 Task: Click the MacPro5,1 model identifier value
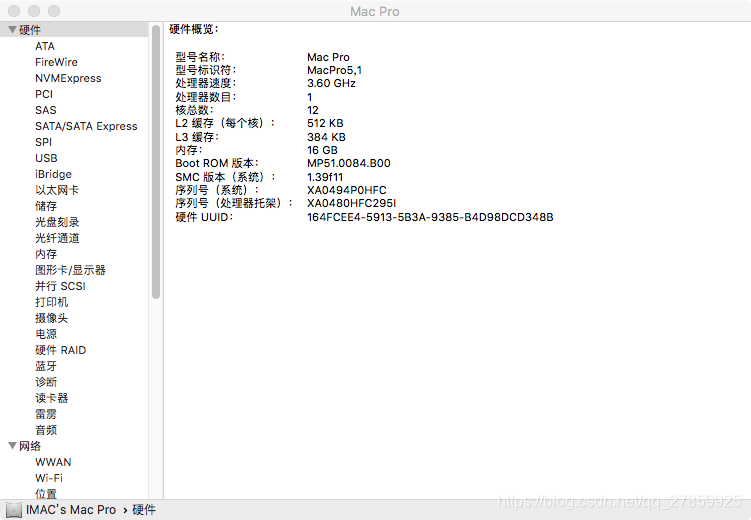(x=334, y=70)
